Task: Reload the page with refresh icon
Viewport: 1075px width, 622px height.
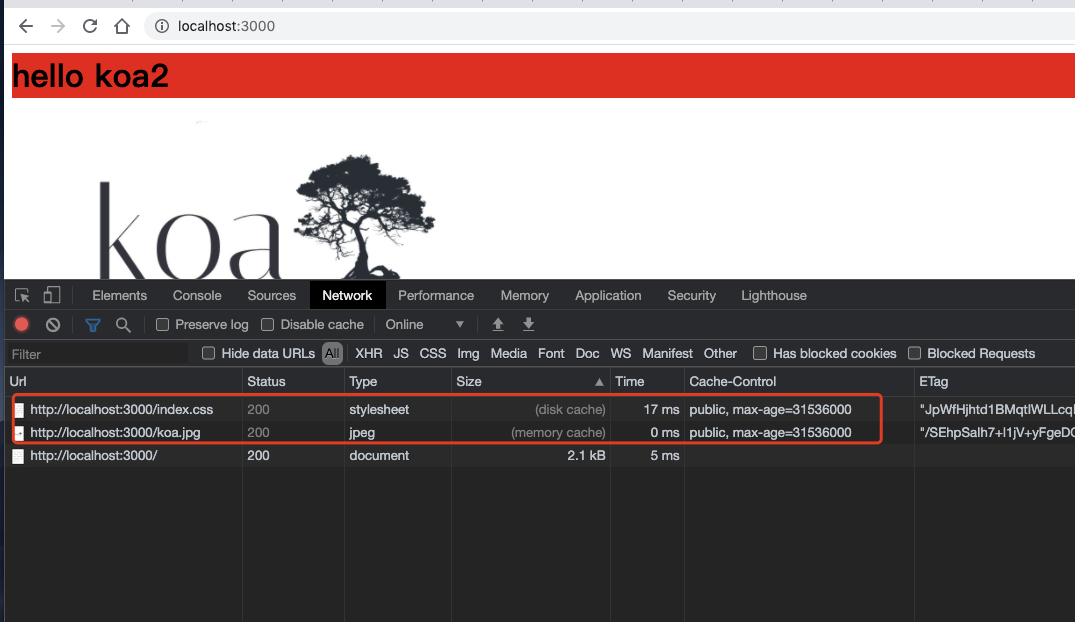Action: [90, 26]
